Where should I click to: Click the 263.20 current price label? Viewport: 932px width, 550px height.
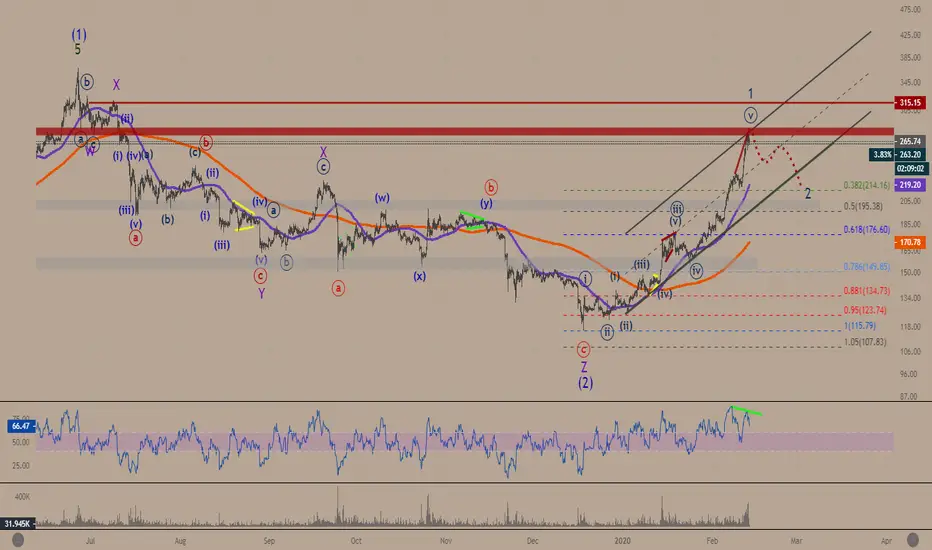(909, 155)
